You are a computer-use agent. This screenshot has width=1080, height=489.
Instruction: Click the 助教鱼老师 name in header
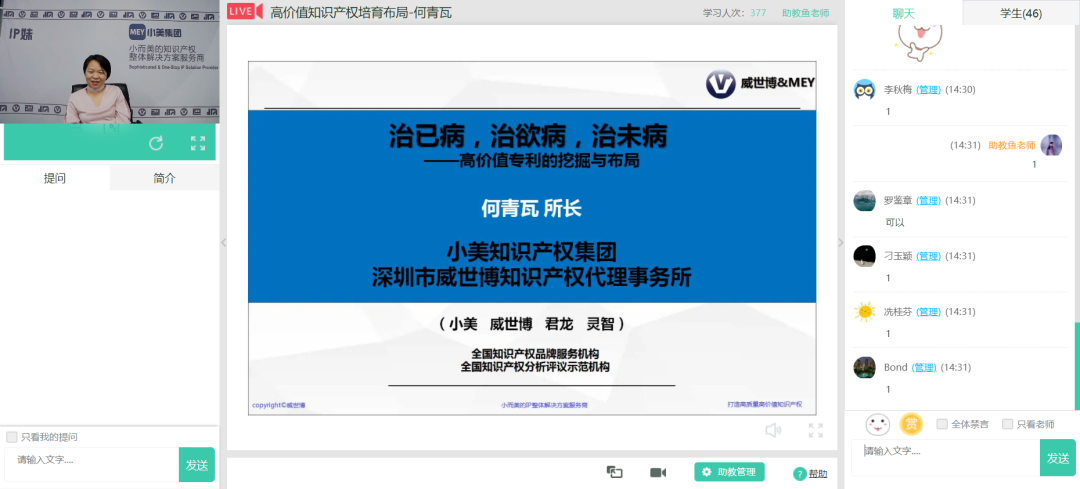[x=805, y=12]
